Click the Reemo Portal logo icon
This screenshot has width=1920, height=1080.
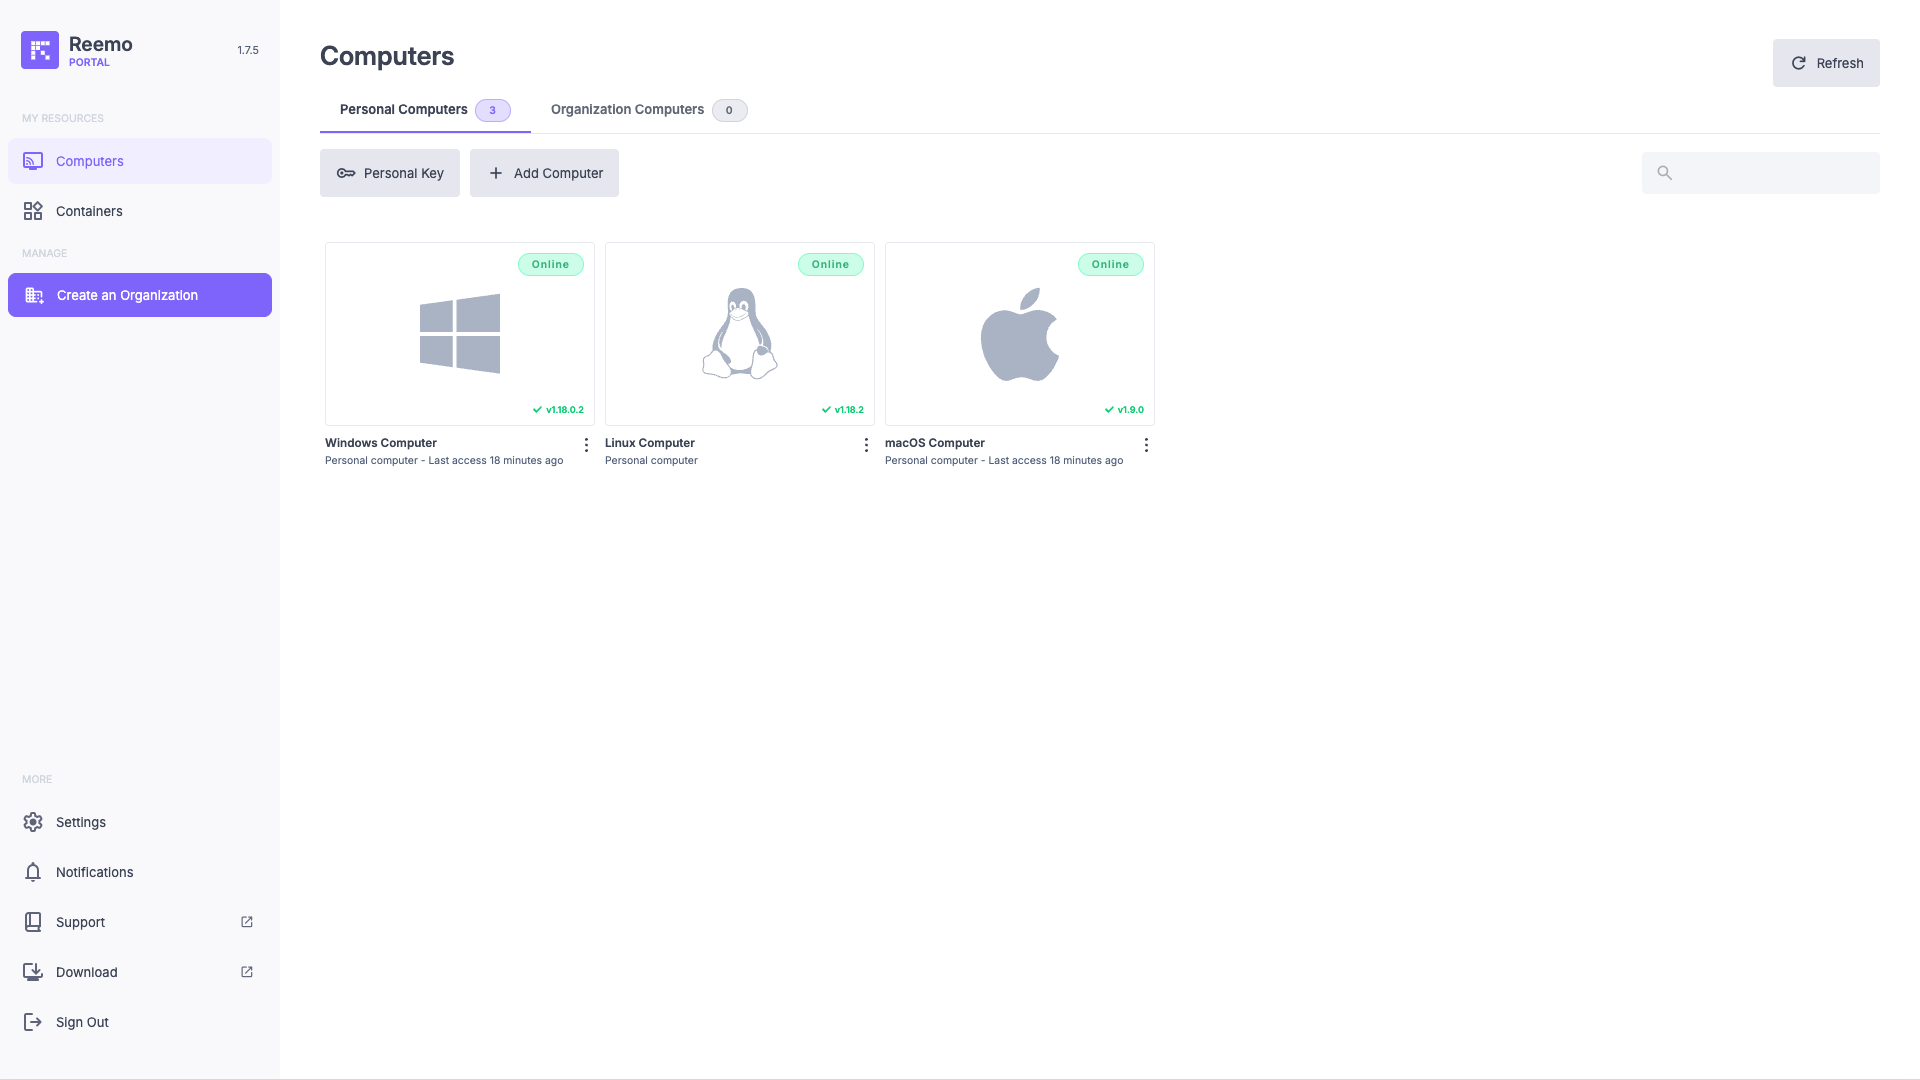[x=40, y=50]
